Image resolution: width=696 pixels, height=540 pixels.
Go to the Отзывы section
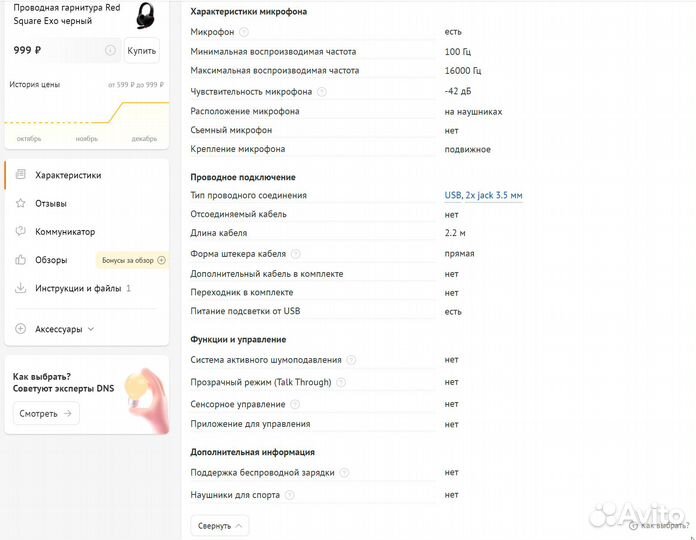(x=51, y=204)
